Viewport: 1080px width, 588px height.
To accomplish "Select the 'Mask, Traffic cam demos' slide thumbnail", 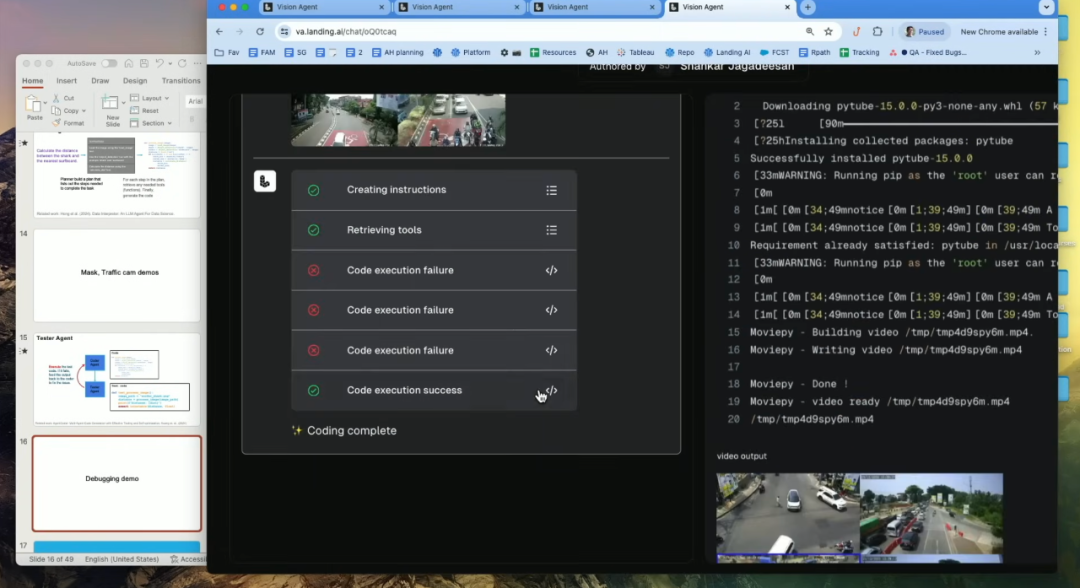I will click(118, 273).
